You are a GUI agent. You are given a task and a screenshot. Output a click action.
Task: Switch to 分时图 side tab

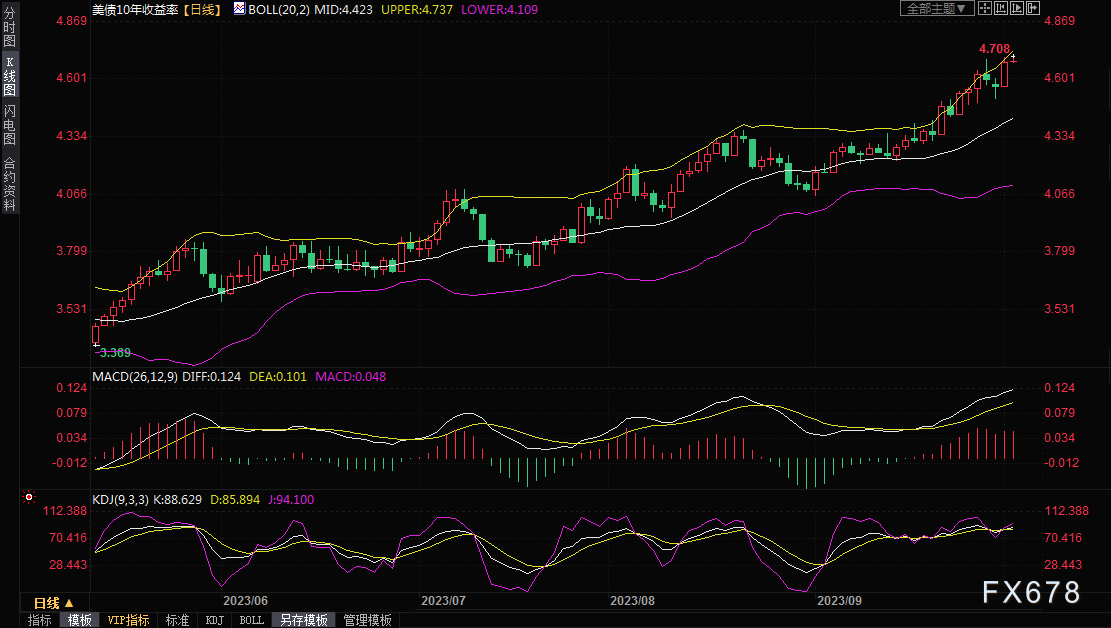(x=9, y=27)
